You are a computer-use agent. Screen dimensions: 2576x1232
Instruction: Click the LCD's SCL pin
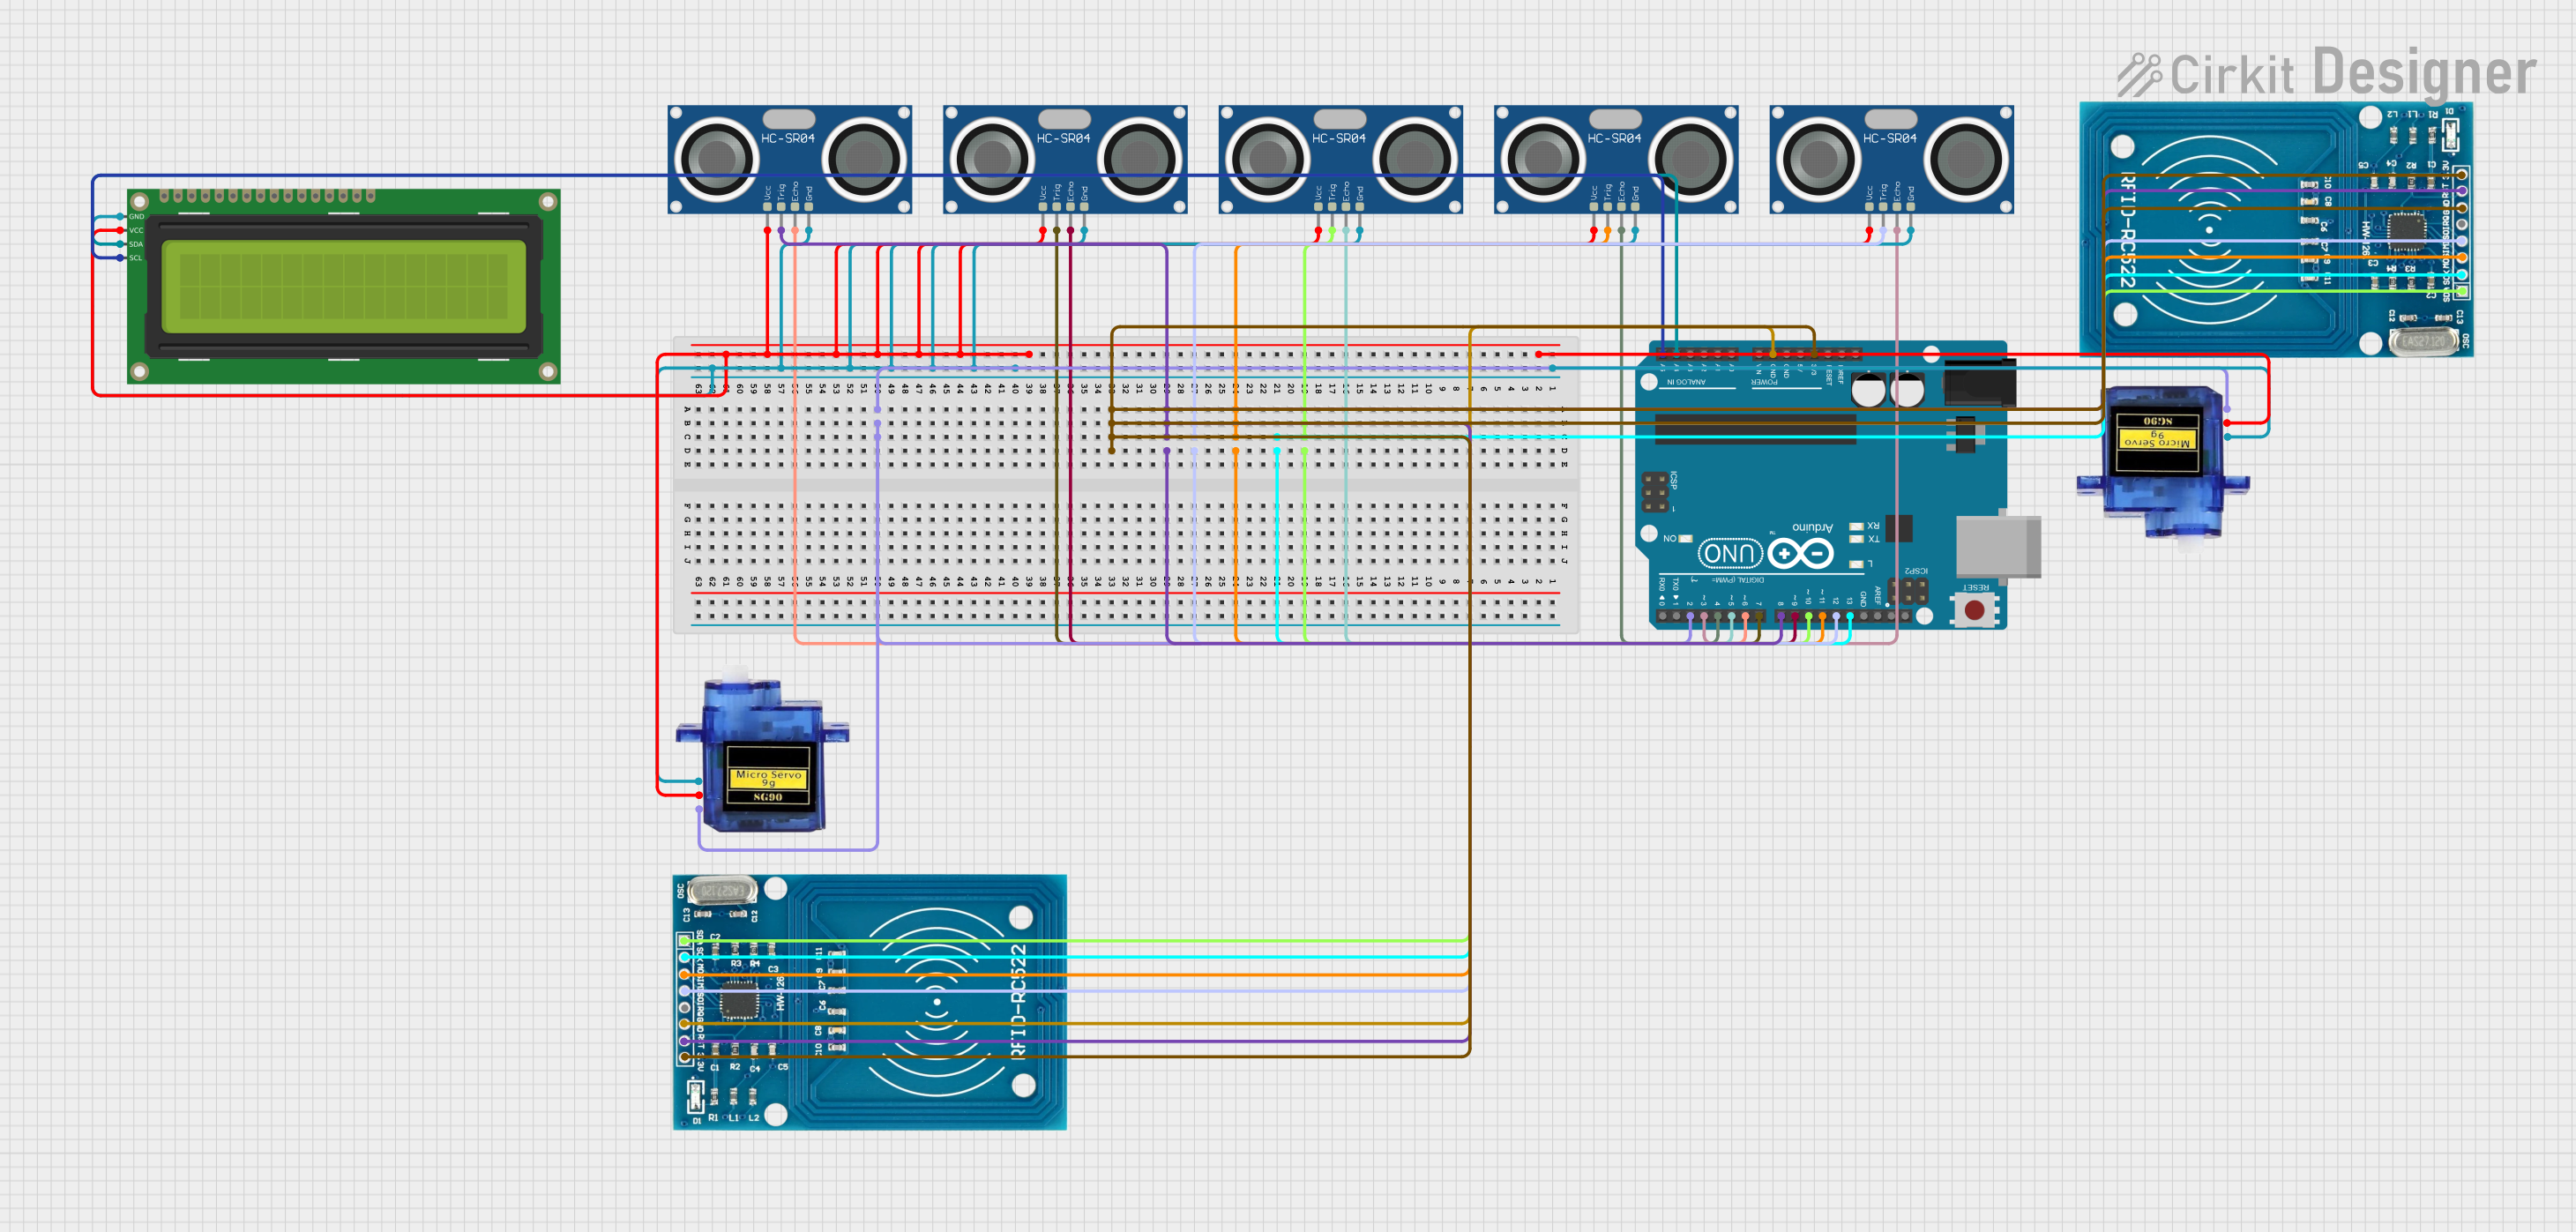point(125,258)
